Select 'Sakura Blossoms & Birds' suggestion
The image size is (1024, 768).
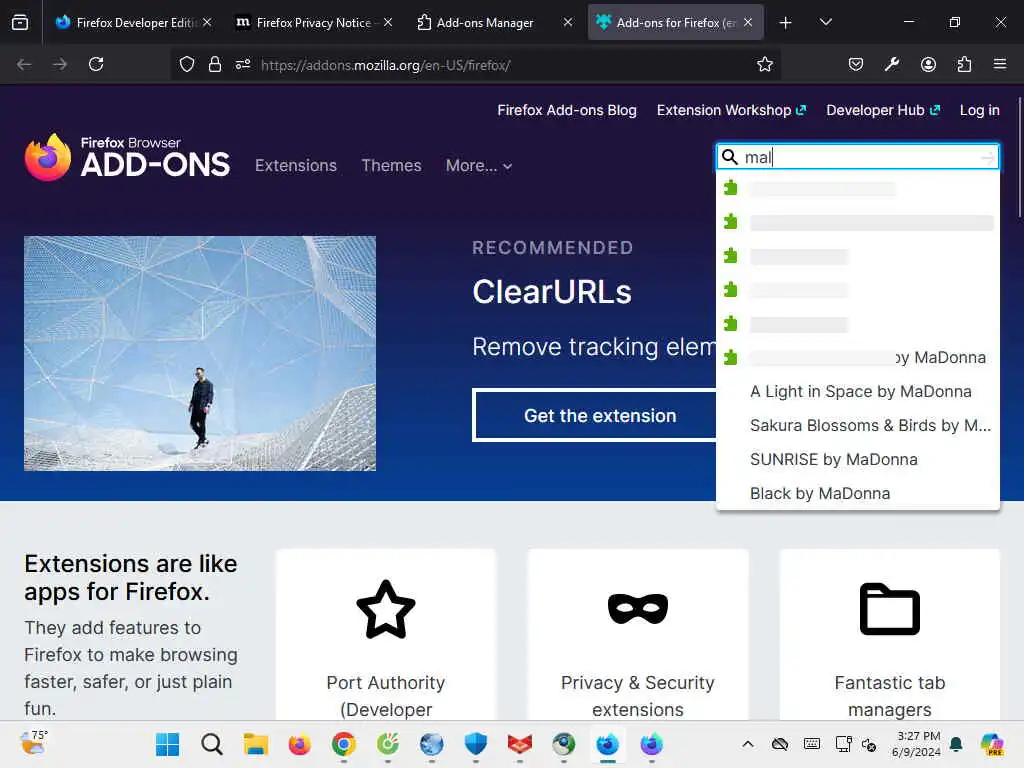point(858,425)
